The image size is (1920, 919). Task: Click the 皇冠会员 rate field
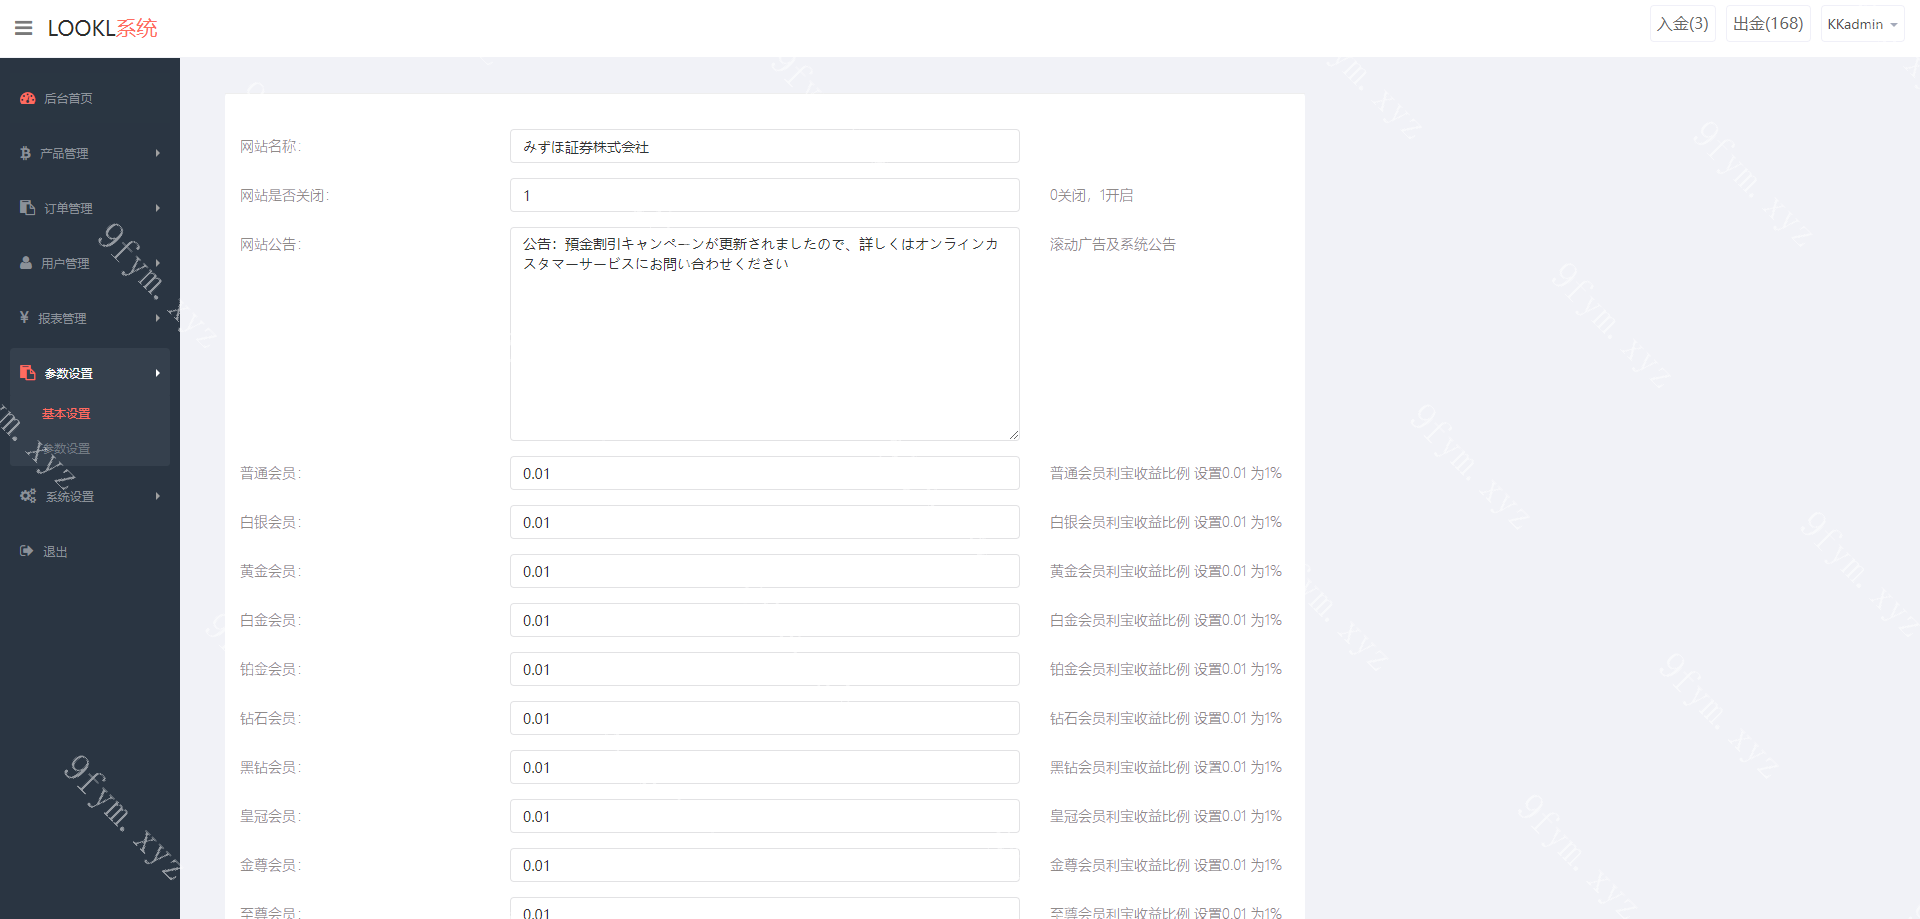pos(765,816)
